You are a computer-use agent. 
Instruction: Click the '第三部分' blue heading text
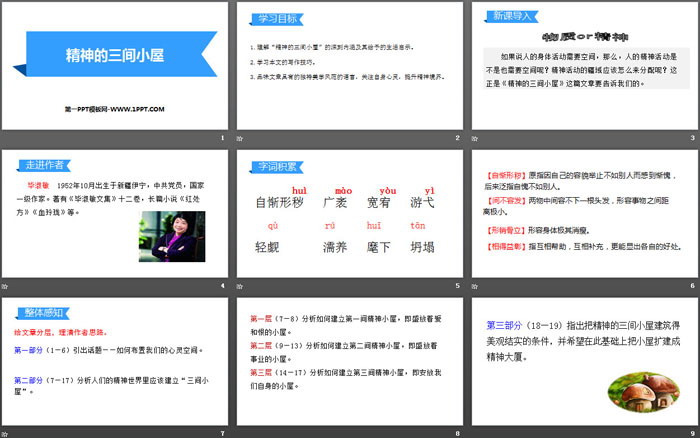pyautogui.click(x=506, y=325)
